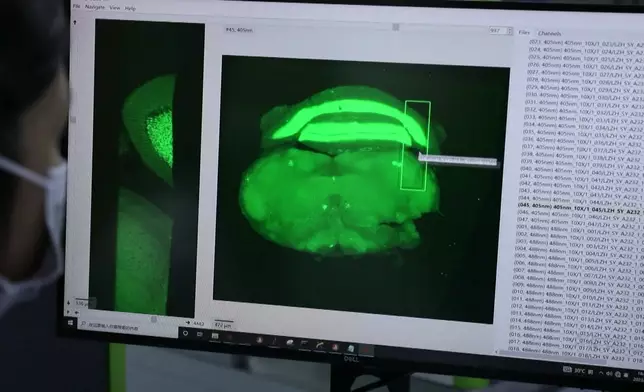The width and height of the screenshot is (644, 392).
Task: Switch to the Files tab
Action: pos(524,32)
